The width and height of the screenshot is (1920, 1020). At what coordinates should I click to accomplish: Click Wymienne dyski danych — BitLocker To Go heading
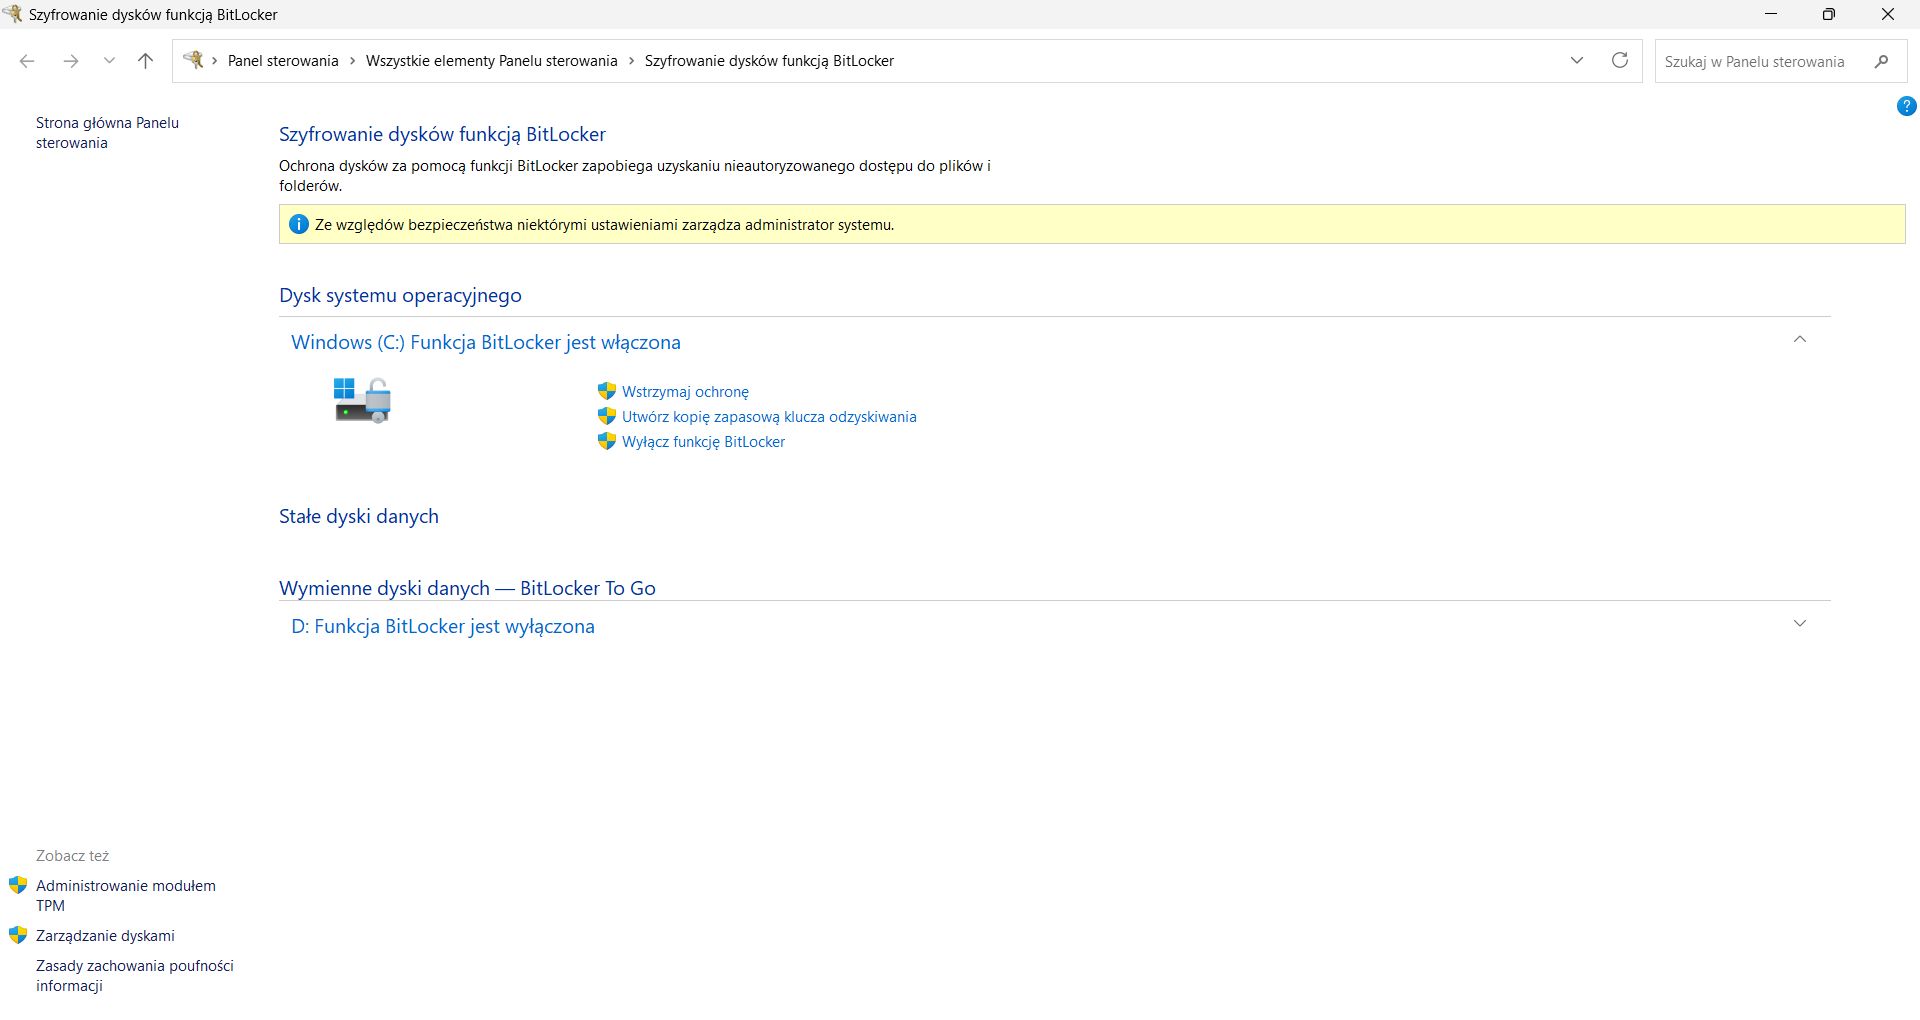tap(467, 588)
